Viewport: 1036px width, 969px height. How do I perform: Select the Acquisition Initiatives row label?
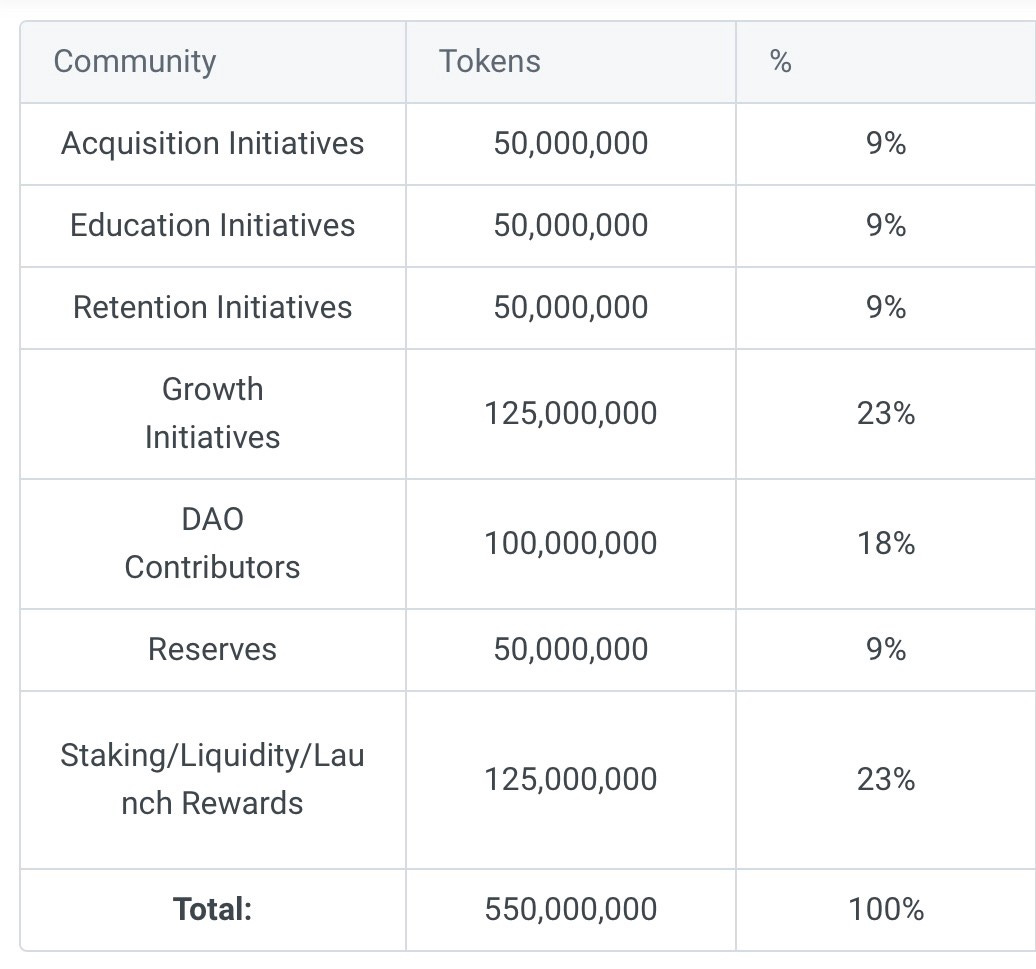212,143
